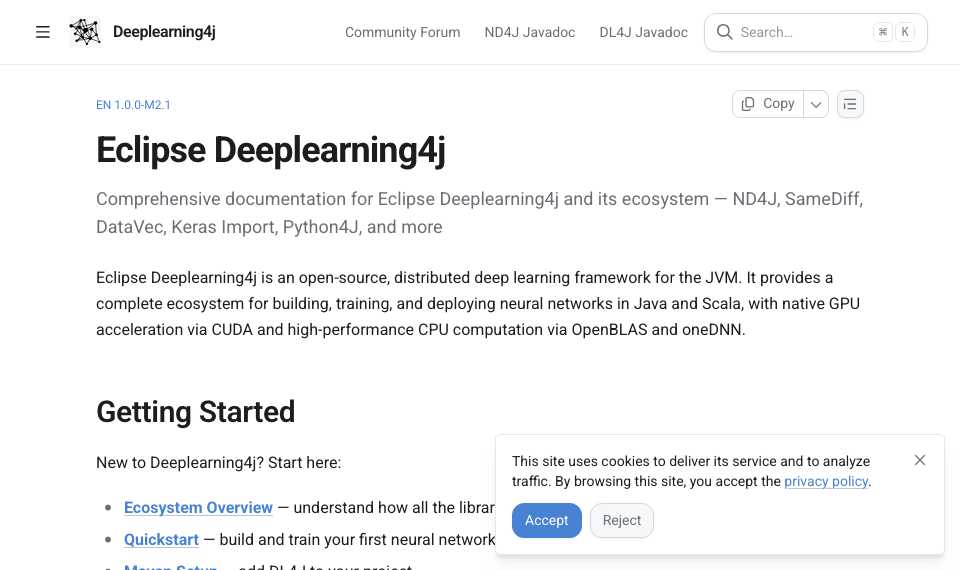Click the EN 1.0.0-M2.1 breadcrumb link

point(133,105)
